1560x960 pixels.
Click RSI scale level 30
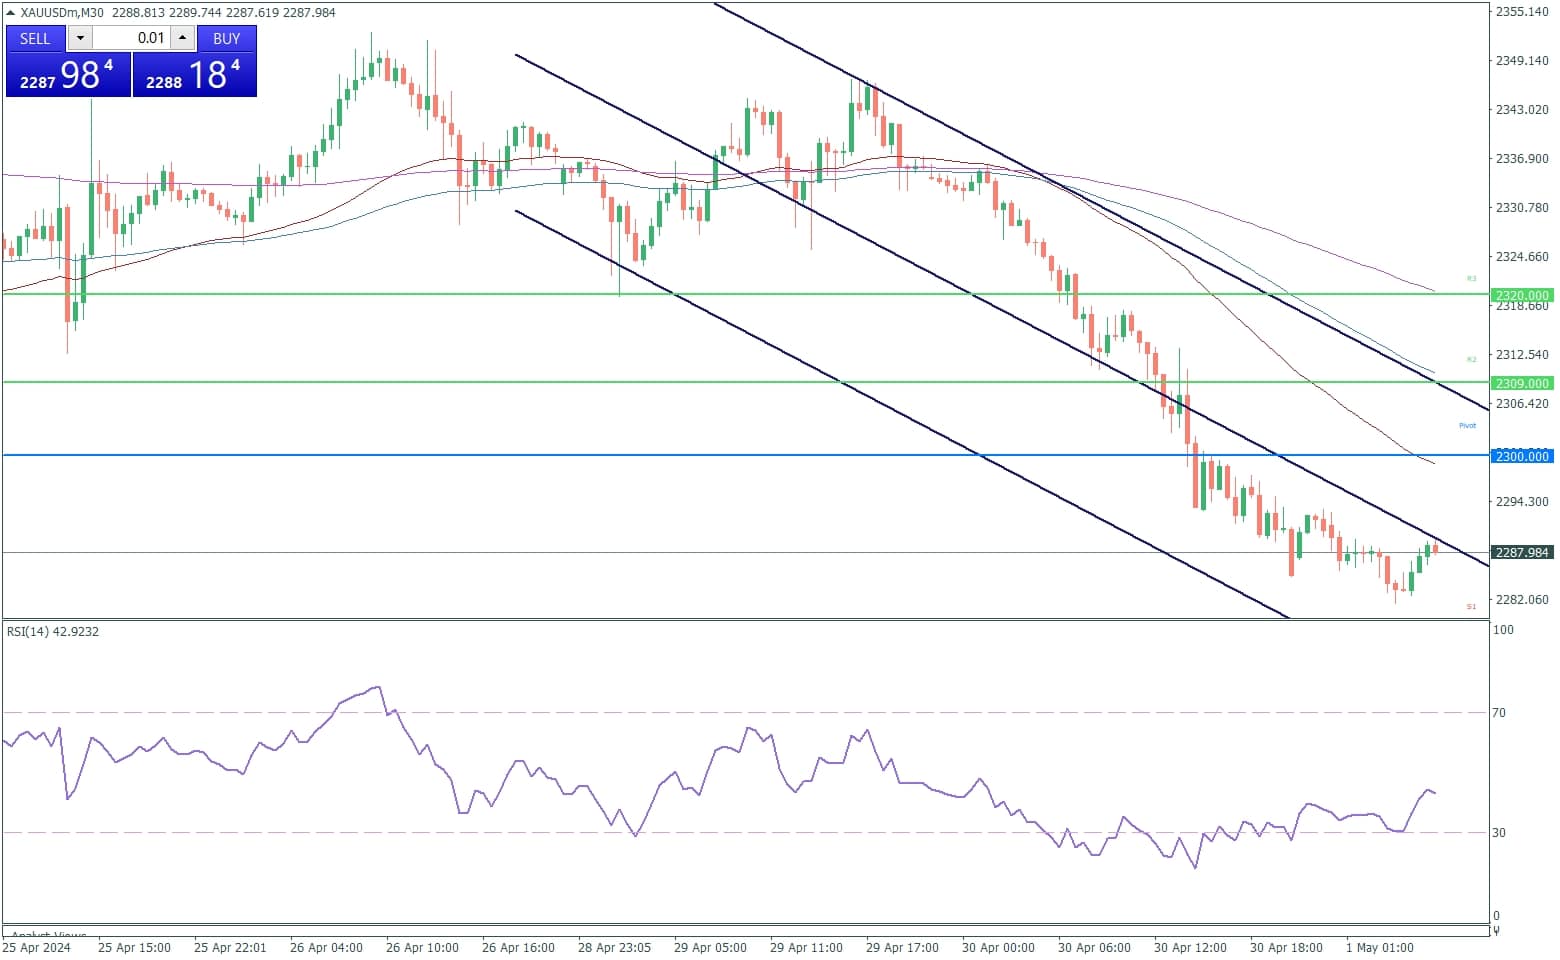(1499, 832)
